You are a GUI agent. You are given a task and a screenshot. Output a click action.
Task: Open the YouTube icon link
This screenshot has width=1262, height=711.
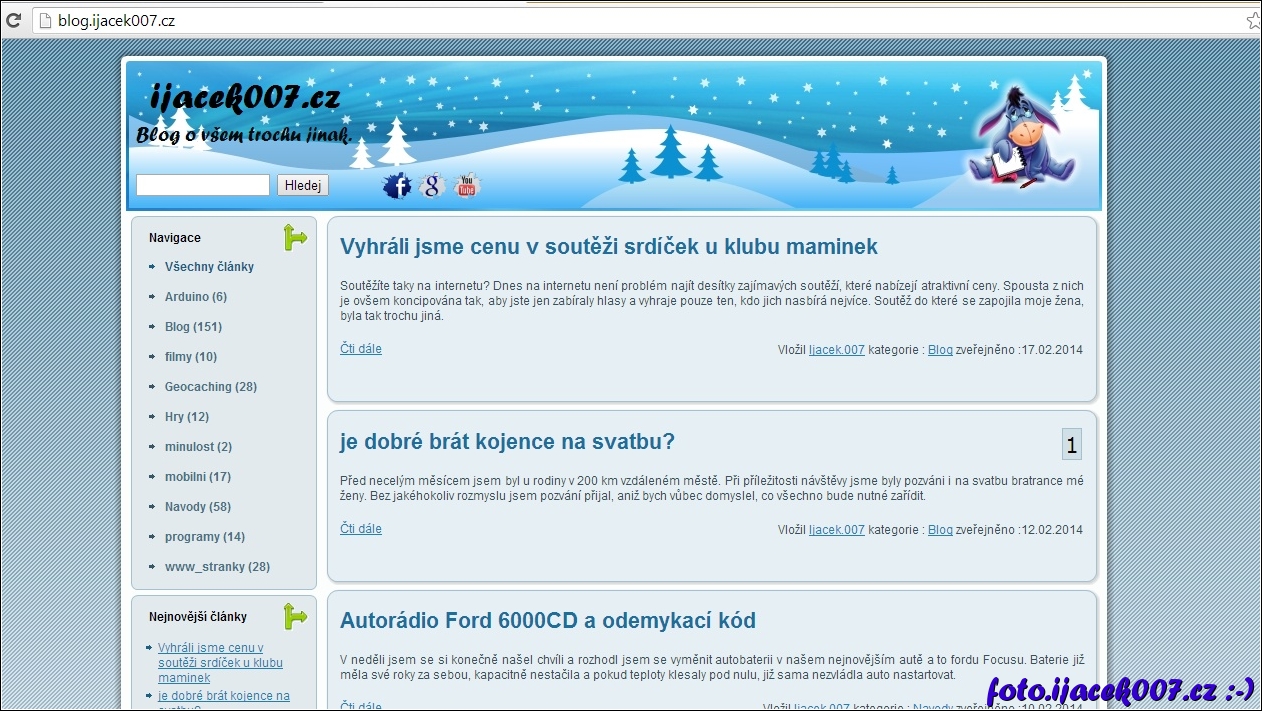(467, 186)
